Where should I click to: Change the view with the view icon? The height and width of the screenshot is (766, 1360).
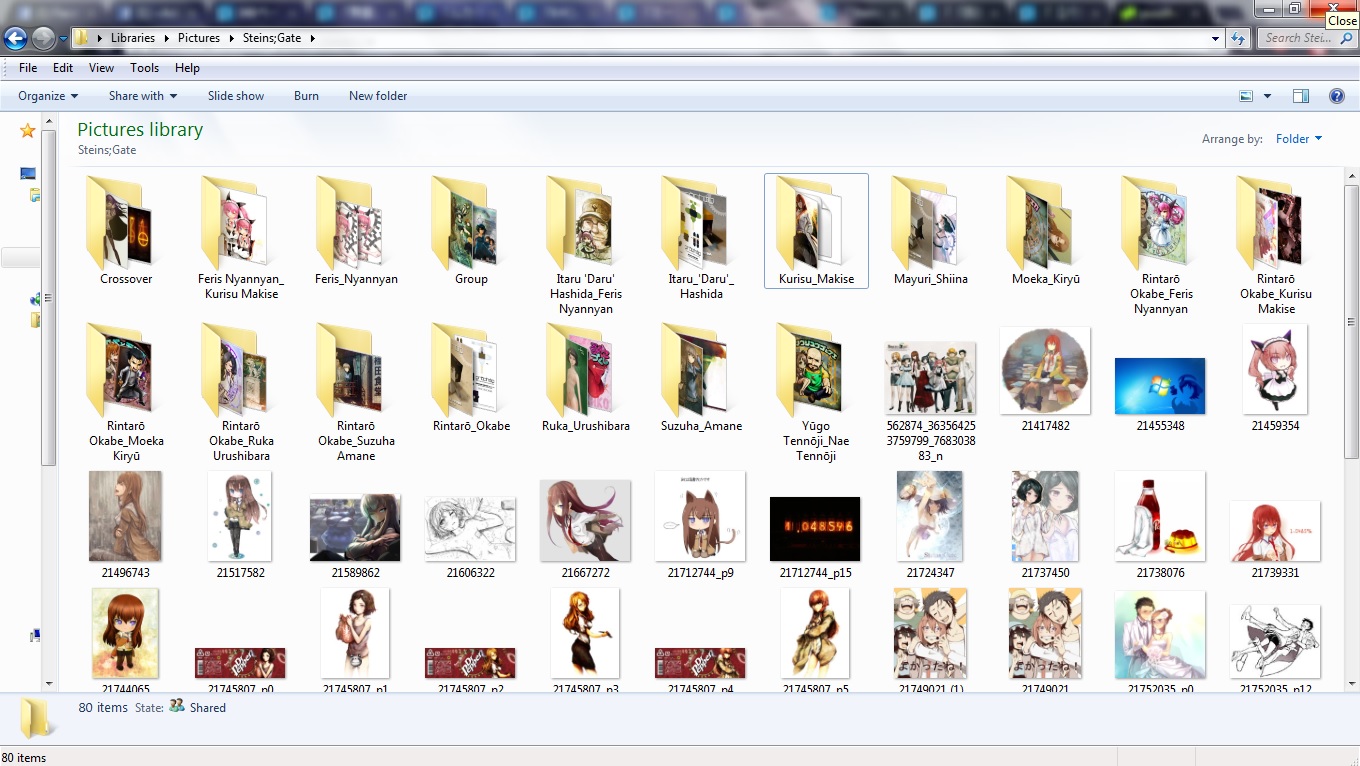point(1246,96)
